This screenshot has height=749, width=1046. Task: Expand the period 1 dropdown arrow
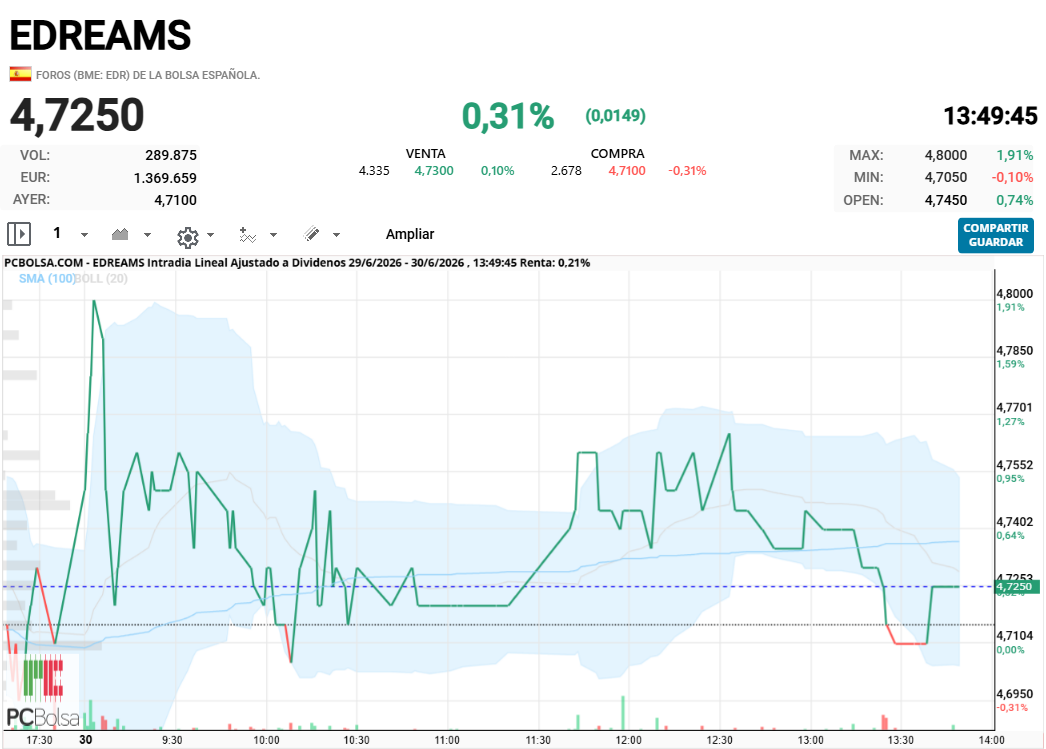click(x=84, y=235)
